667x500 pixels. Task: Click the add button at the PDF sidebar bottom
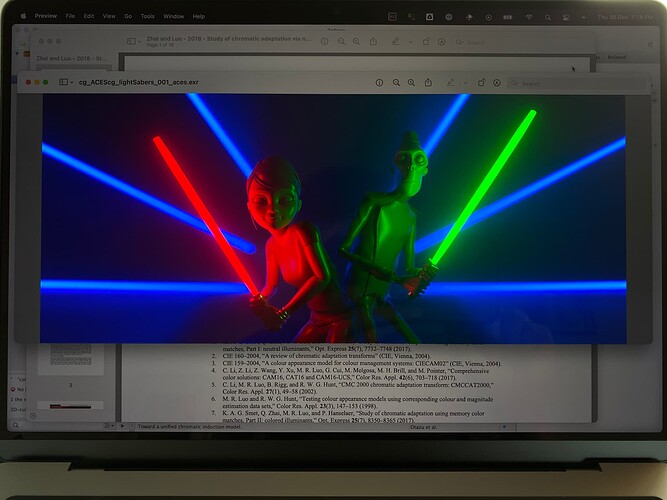tap(33, 416)
